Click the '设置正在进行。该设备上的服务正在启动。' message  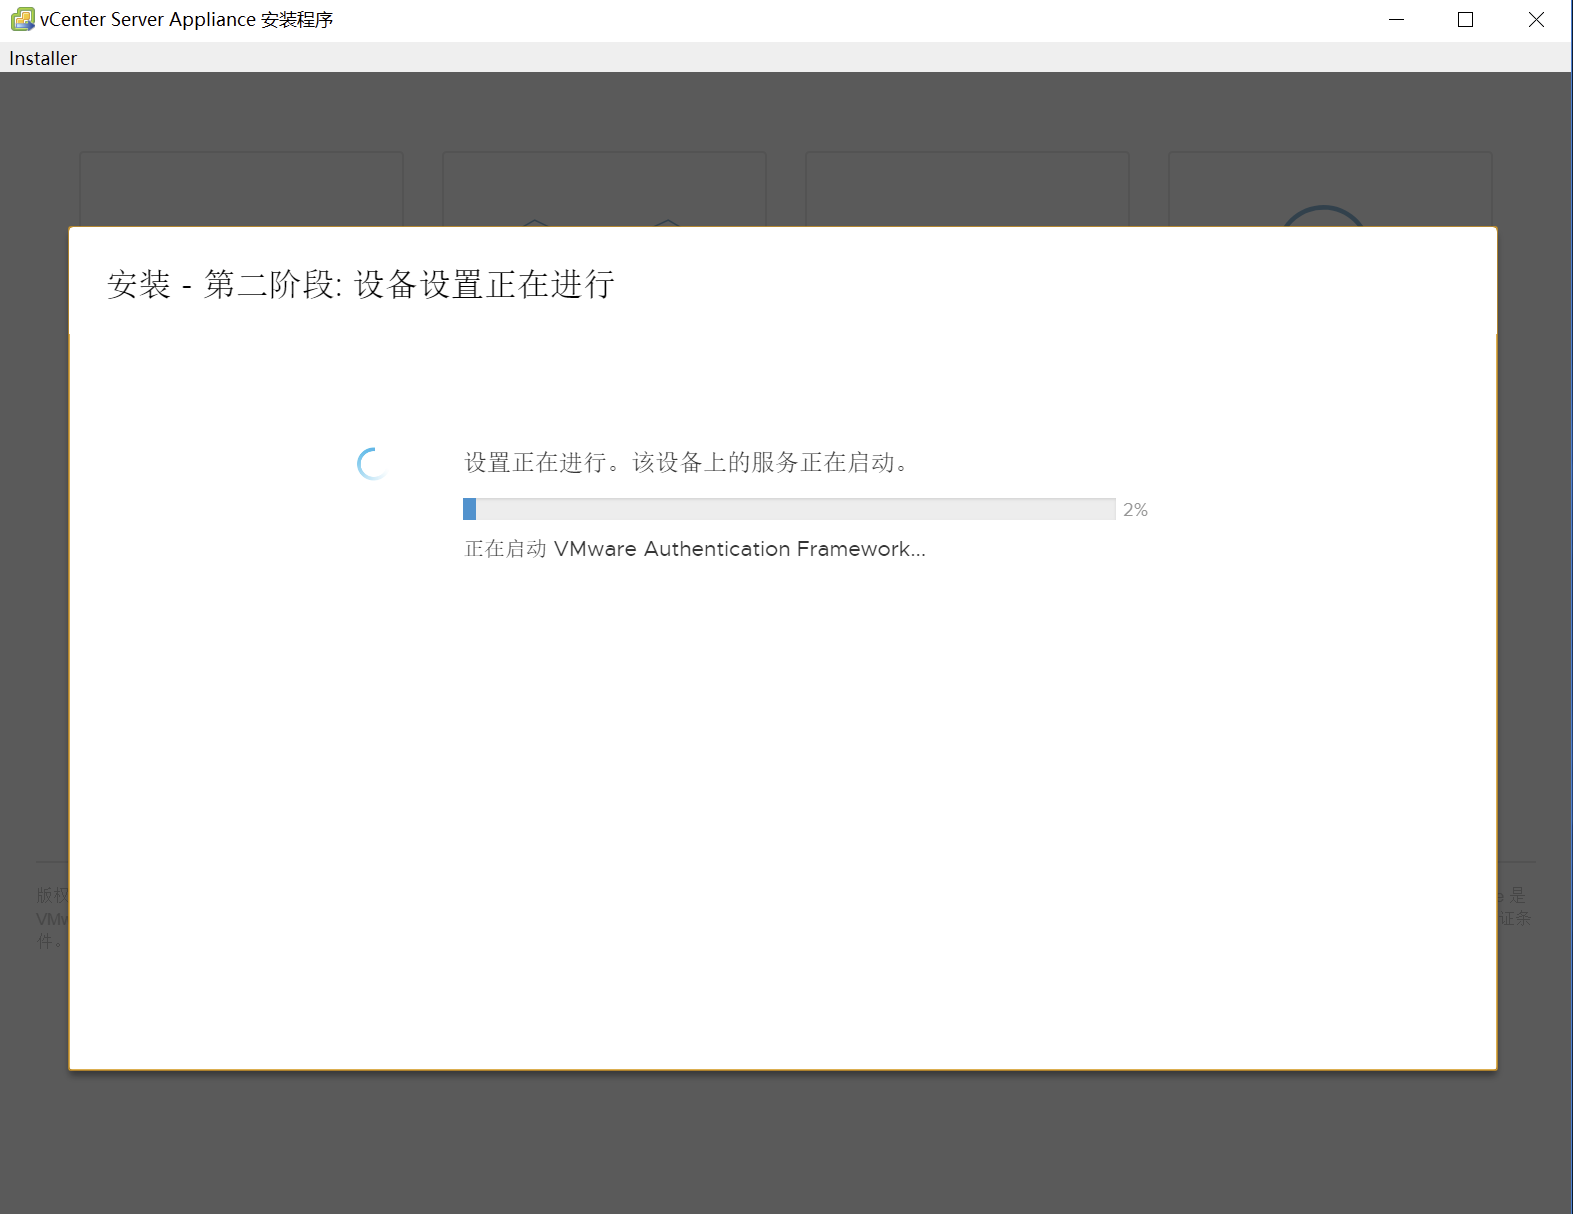(688, 462)
